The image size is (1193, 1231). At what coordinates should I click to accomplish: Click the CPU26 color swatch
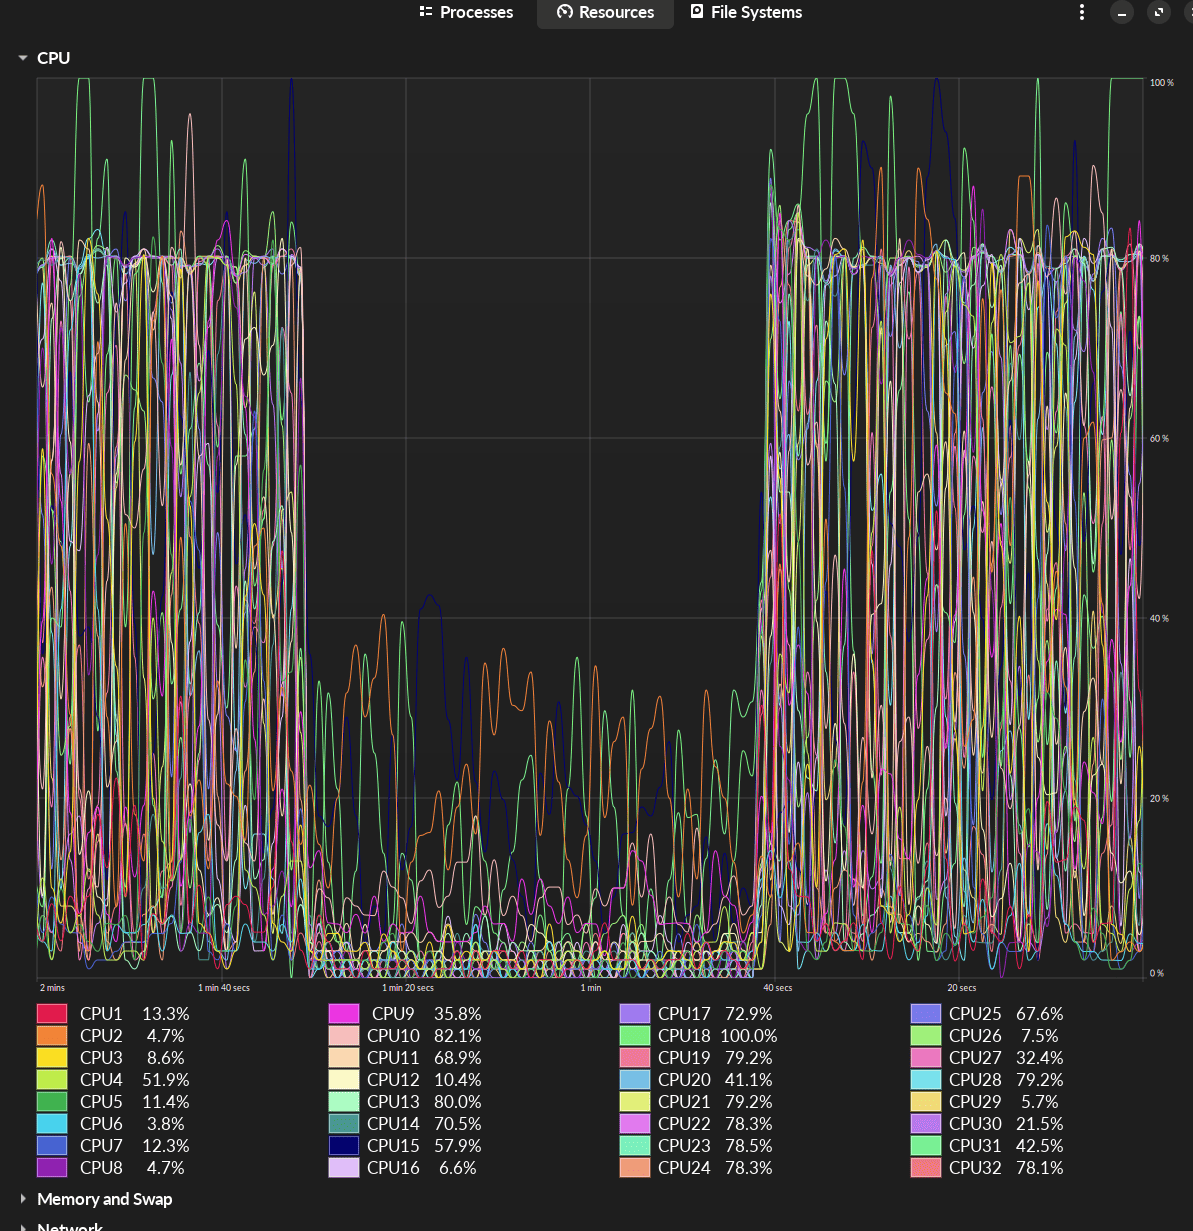point(926,1036)
